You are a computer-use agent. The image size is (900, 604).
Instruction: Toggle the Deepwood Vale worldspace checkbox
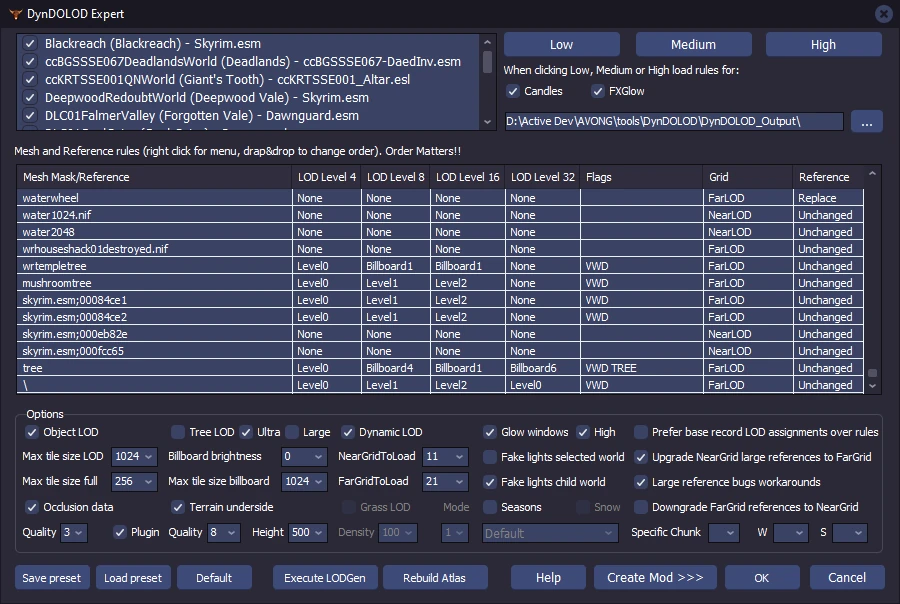click(x=30, y=98)
